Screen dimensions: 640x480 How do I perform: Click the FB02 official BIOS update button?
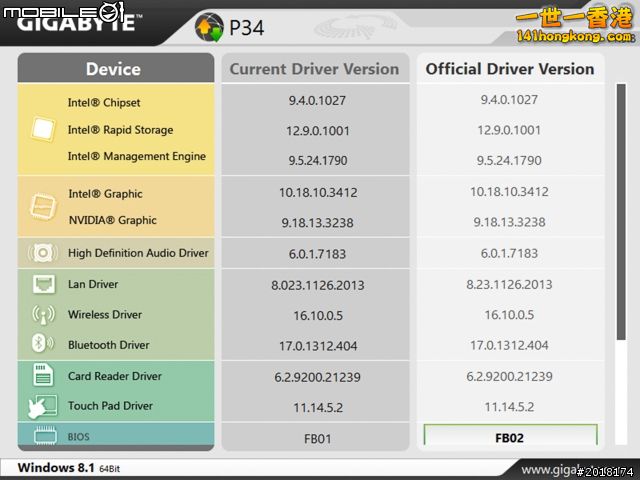pyautogui.click(x=510, y=436)
